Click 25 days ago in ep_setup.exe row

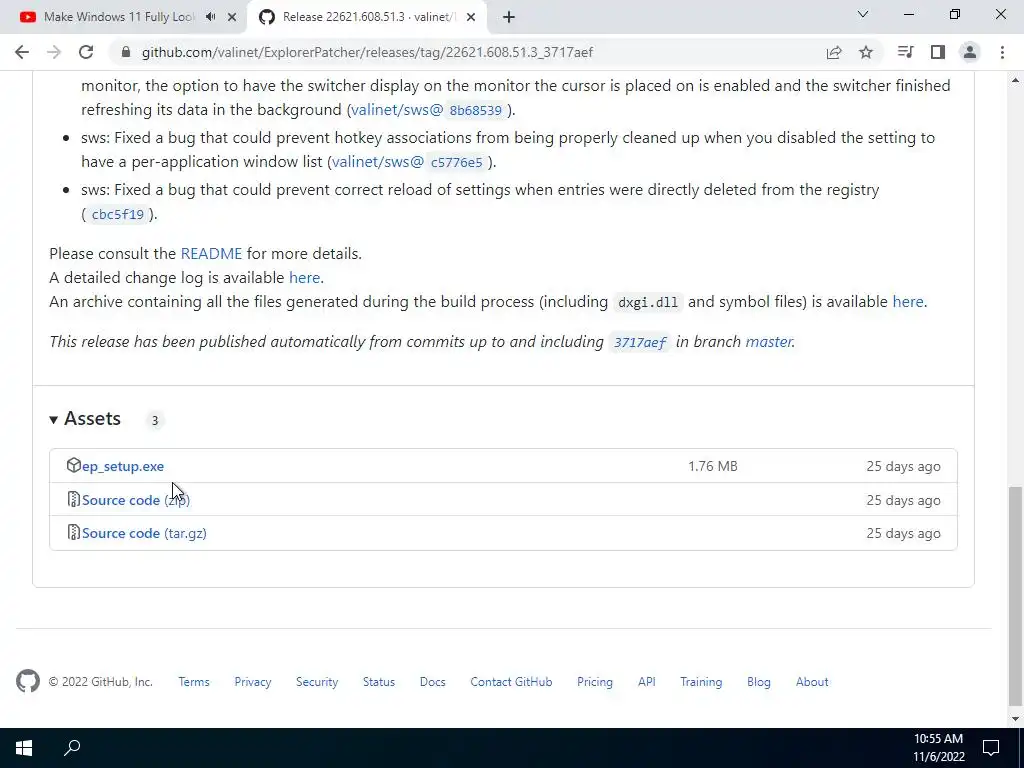(903, 466)
